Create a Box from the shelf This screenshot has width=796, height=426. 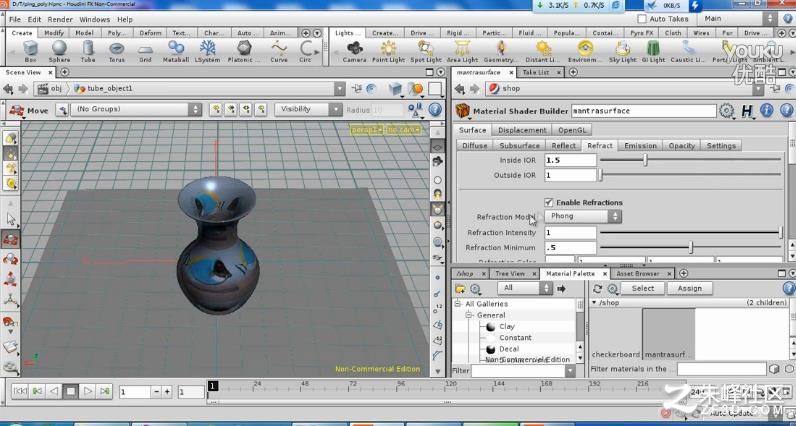click(x=30, y=51)
